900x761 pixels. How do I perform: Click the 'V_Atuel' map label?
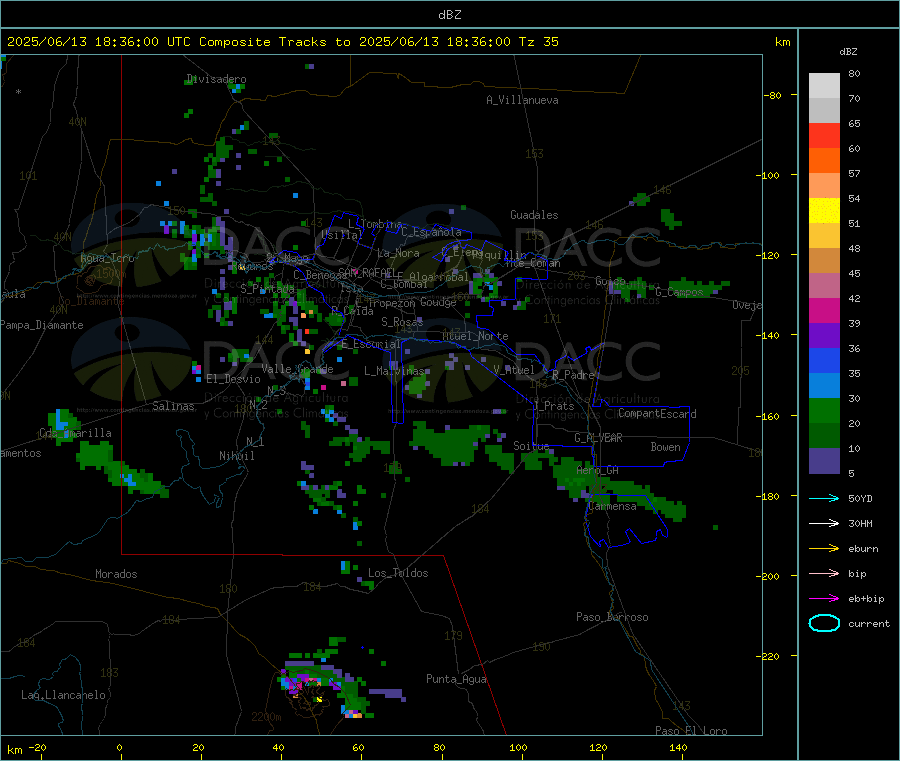pyautogui.click(x=514, y=370)
